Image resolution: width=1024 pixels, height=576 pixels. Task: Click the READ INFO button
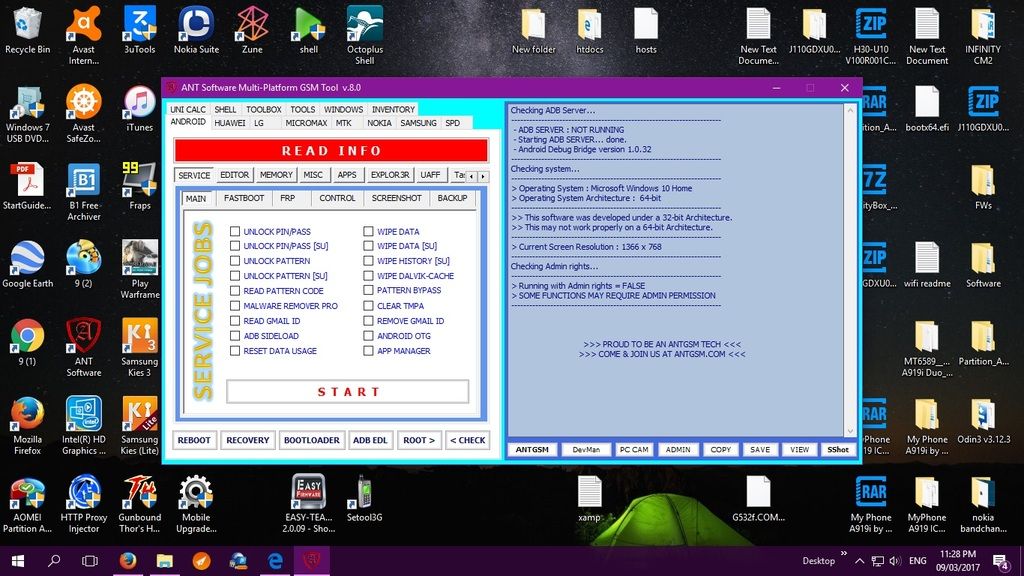click(331, 151)
